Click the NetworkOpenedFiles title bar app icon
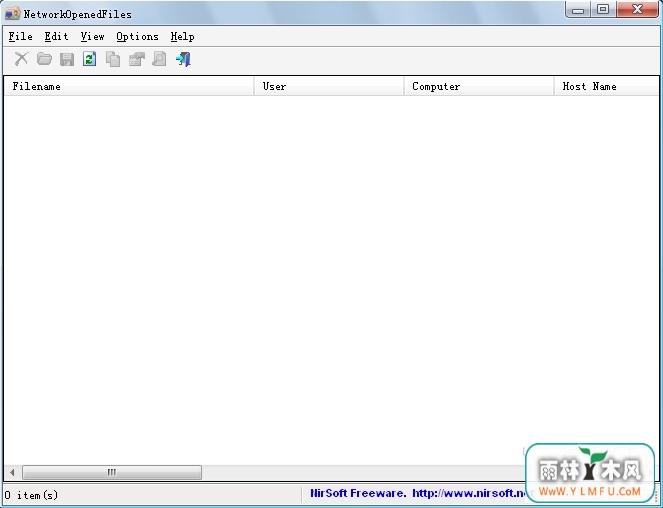This screenshot has height=508, width=663. 12,14
